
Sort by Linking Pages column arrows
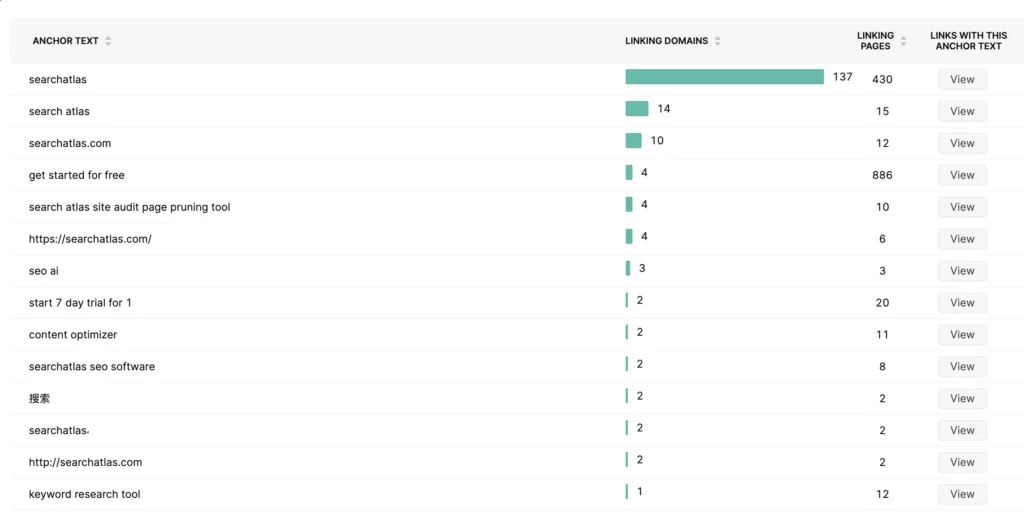[x=903, y=41]
